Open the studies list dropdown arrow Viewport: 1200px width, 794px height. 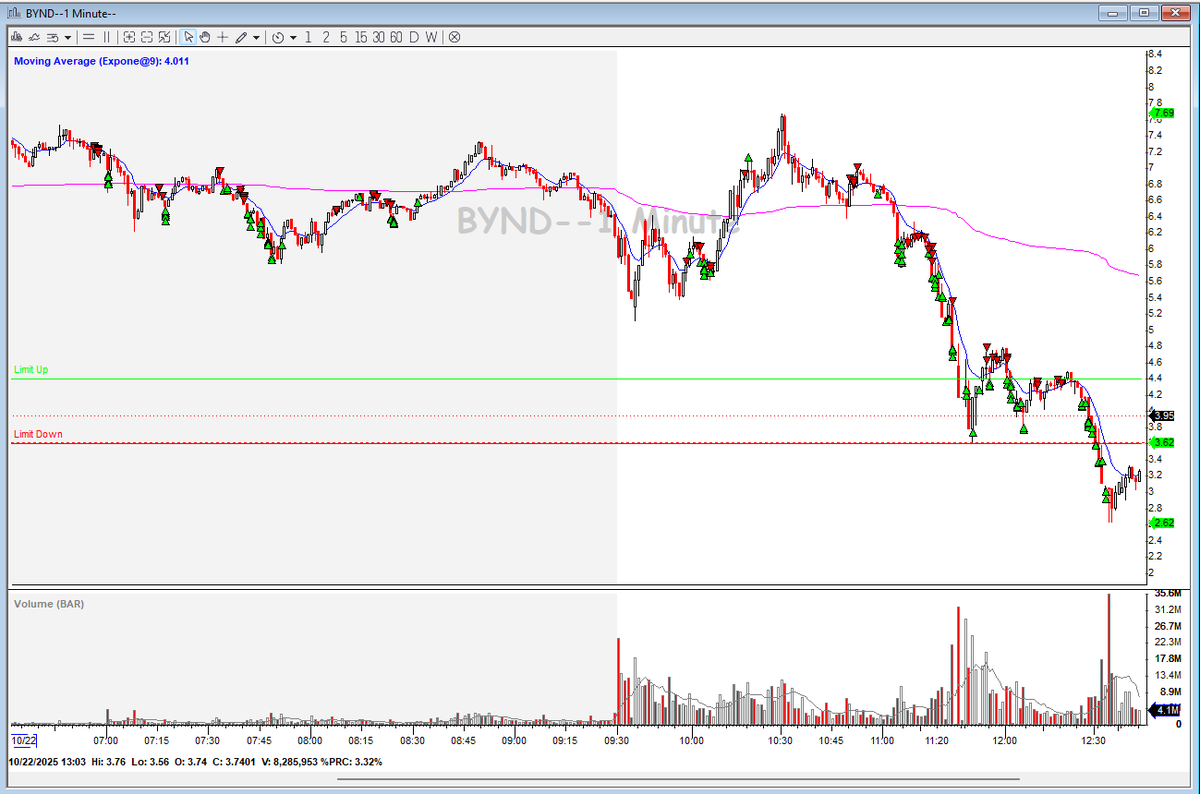point(68,37)
